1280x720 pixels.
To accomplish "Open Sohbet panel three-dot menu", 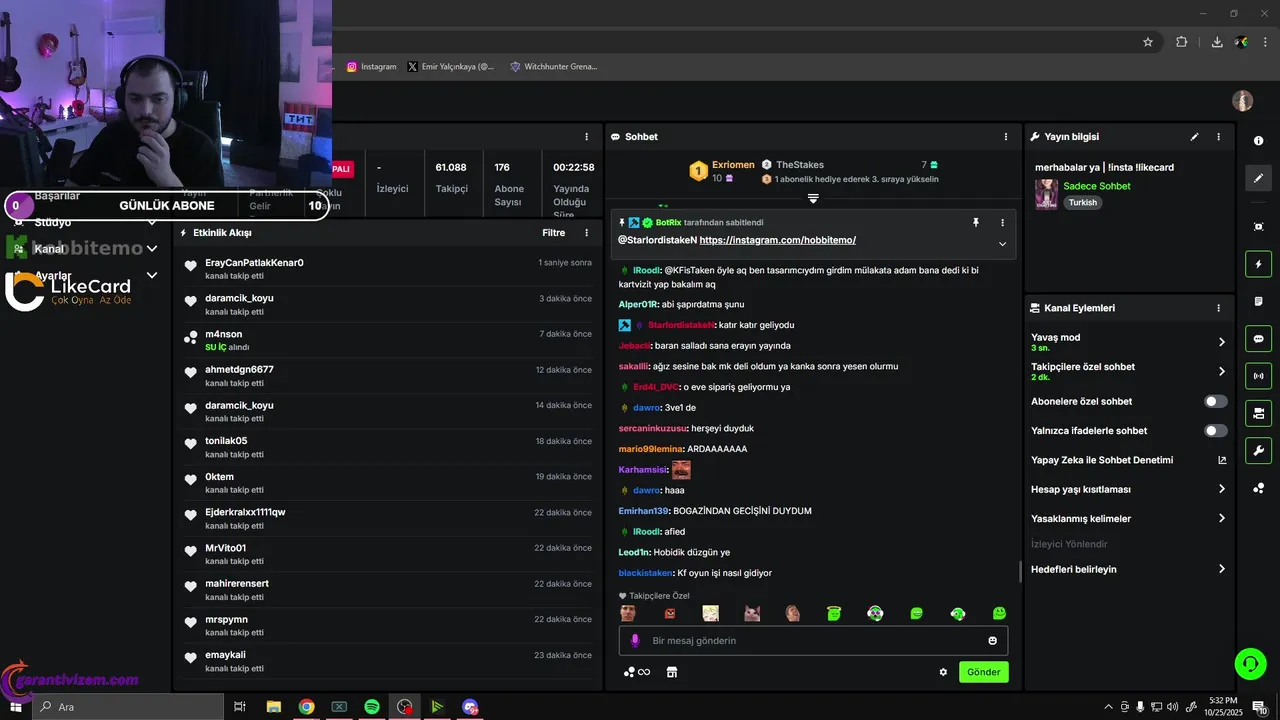I will (x=1006, y=137).
